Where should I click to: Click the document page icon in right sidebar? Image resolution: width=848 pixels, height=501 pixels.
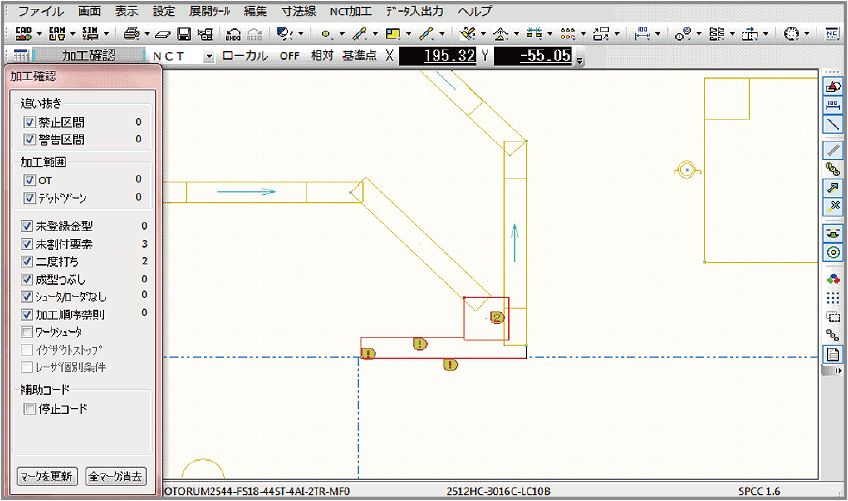coord(833,355)
